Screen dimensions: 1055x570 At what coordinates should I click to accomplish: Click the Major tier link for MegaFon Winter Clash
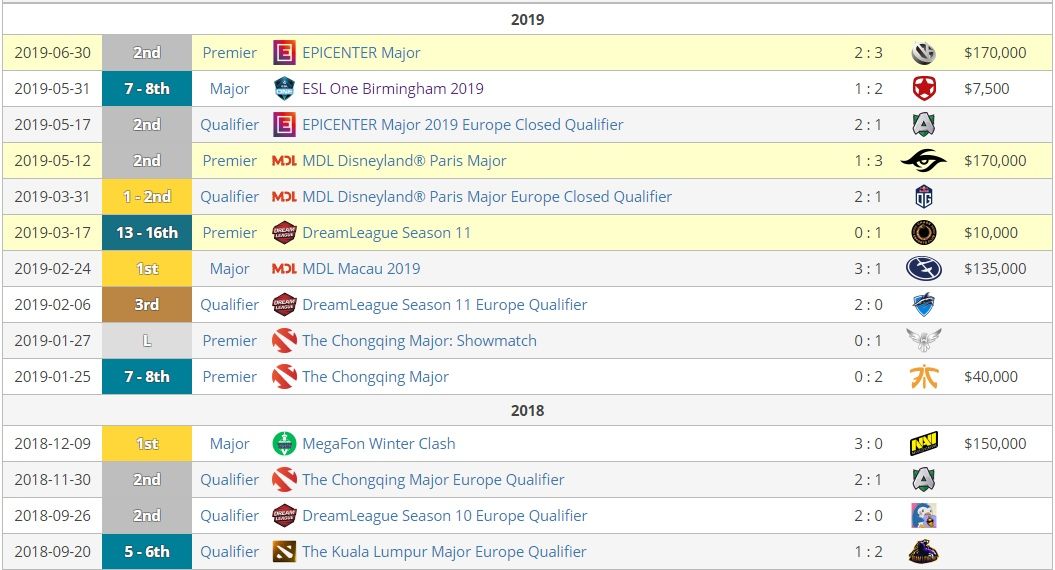[229, 443]
